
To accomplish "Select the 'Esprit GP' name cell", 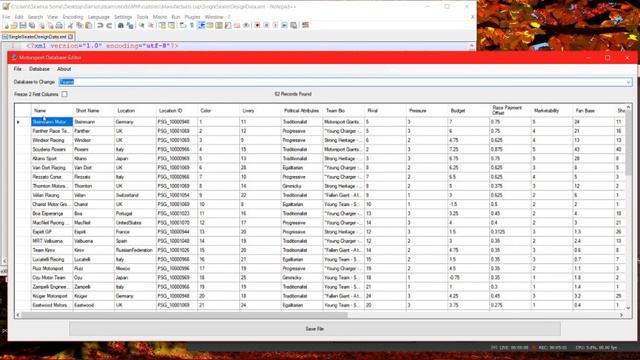I will (x=52, y=232).
